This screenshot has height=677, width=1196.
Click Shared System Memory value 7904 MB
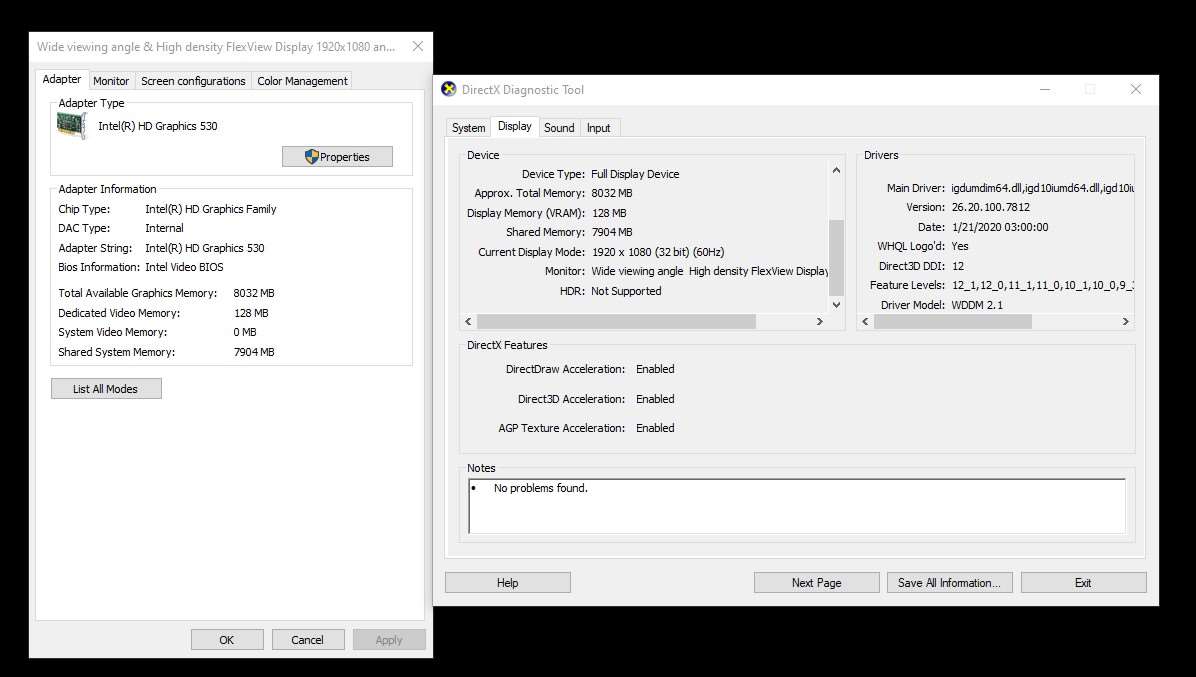254,352
